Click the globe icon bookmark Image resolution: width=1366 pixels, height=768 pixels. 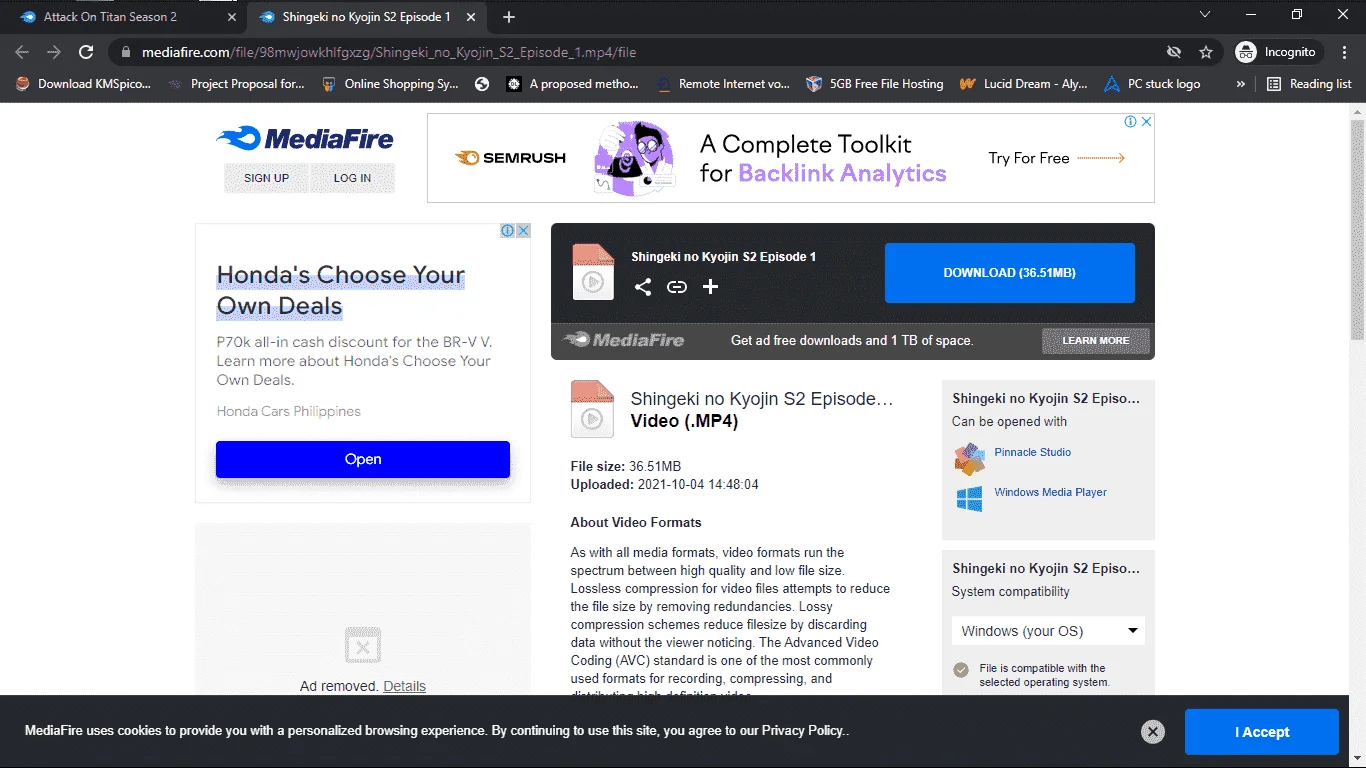click(482, 84)
